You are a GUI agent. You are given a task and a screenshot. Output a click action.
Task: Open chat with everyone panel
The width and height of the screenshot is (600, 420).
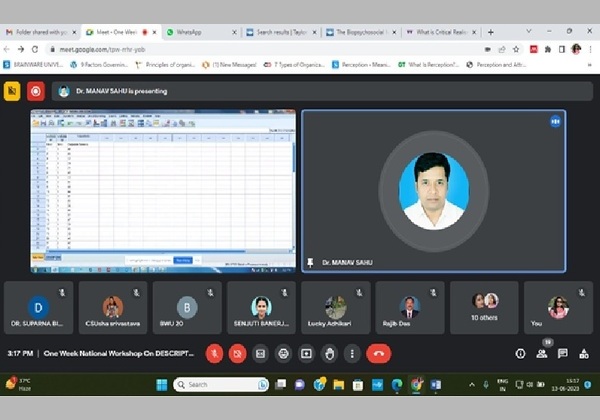pos(562,354)
